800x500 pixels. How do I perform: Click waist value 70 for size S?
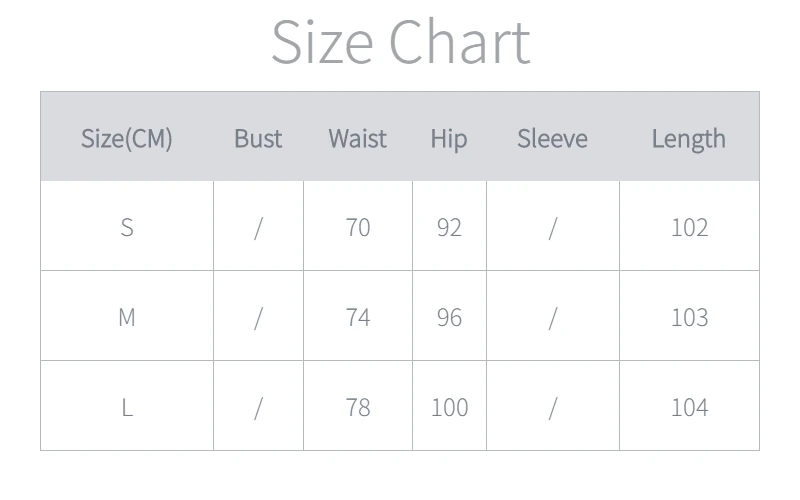[x=358, y=227]
